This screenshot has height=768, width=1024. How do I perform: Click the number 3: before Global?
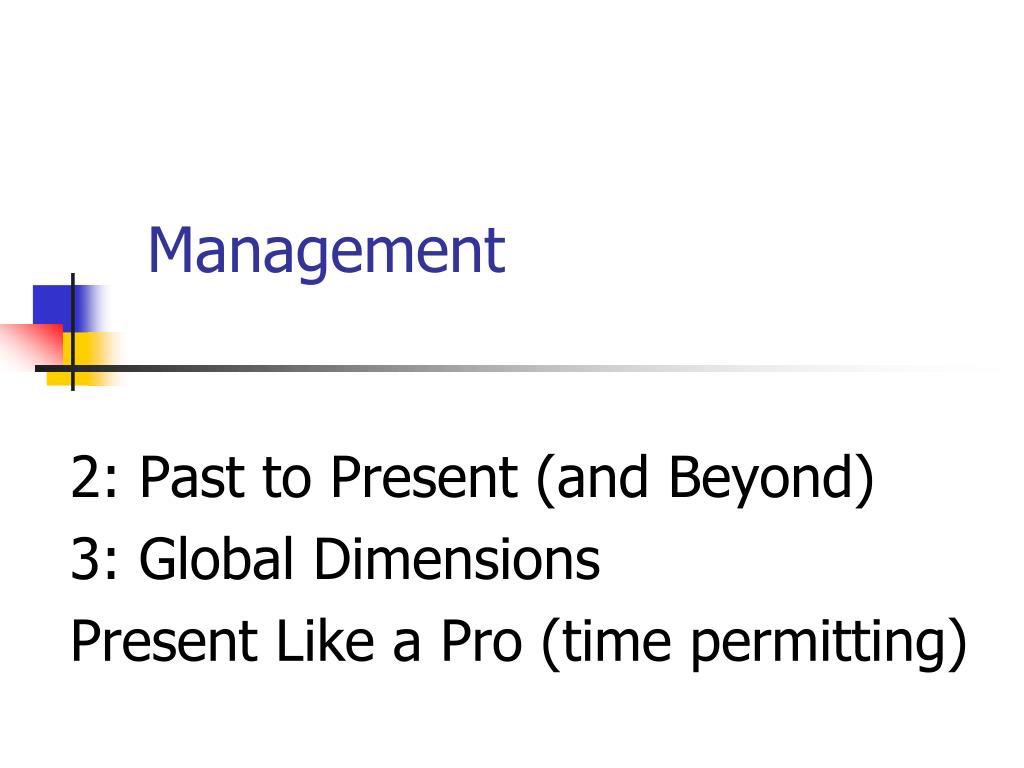coord(95,559)
